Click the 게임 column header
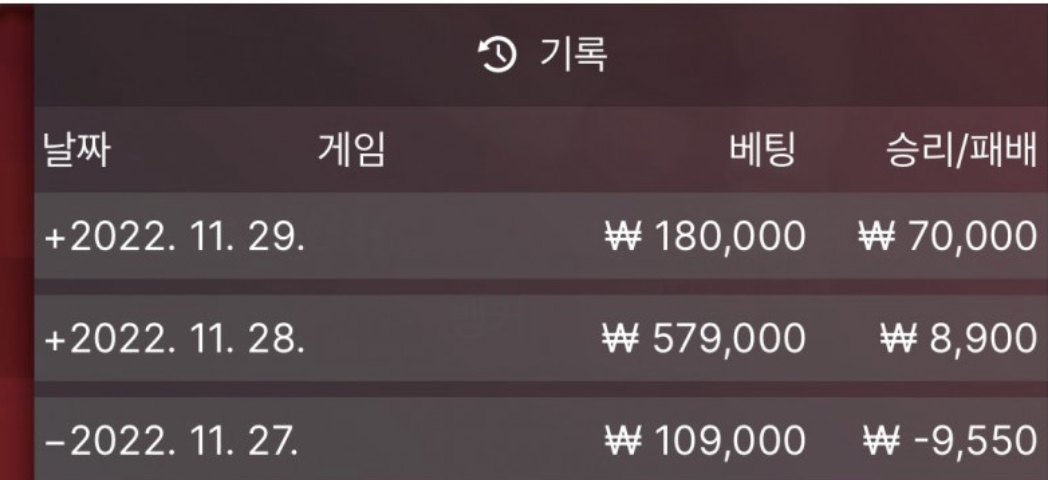 point(350,152)
